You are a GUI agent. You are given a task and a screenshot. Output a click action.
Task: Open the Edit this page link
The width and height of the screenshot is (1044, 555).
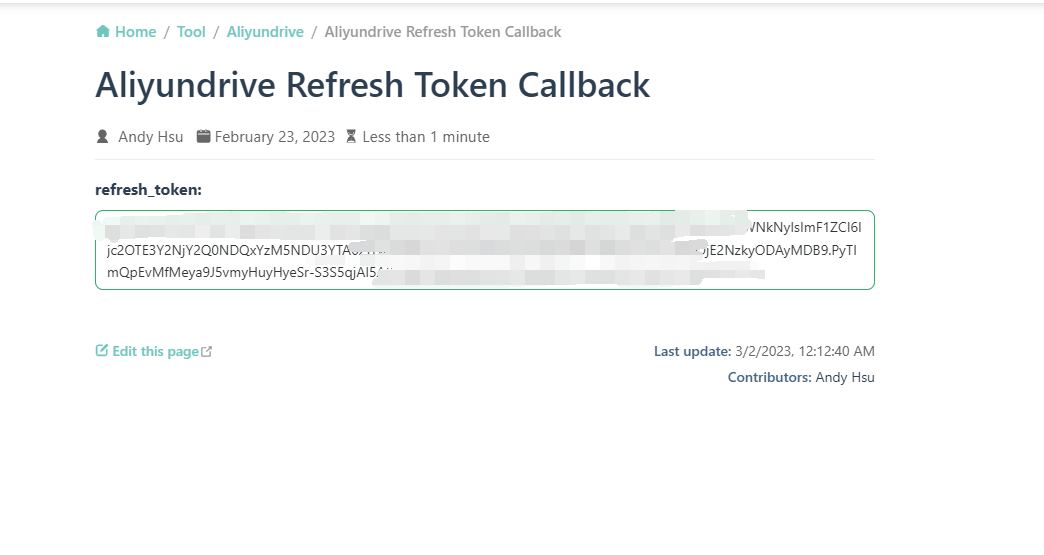(154, 351)
